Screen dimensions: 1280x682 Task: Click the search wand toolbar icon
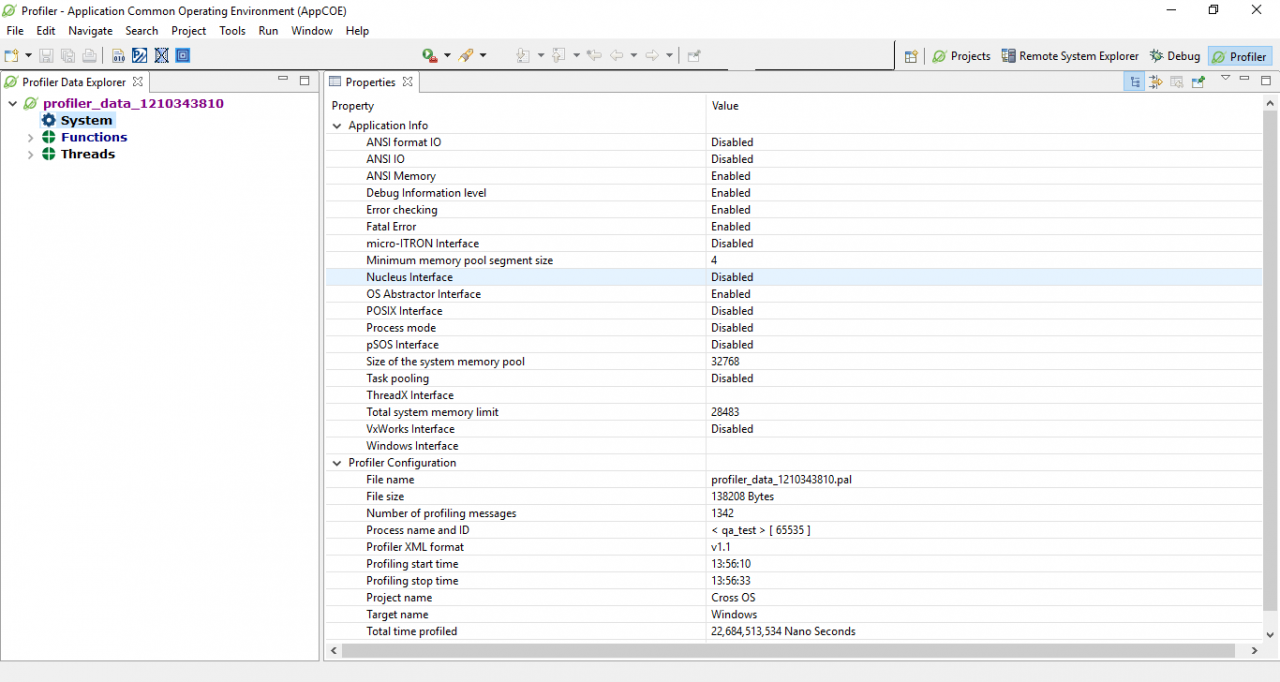coord(466,55)
